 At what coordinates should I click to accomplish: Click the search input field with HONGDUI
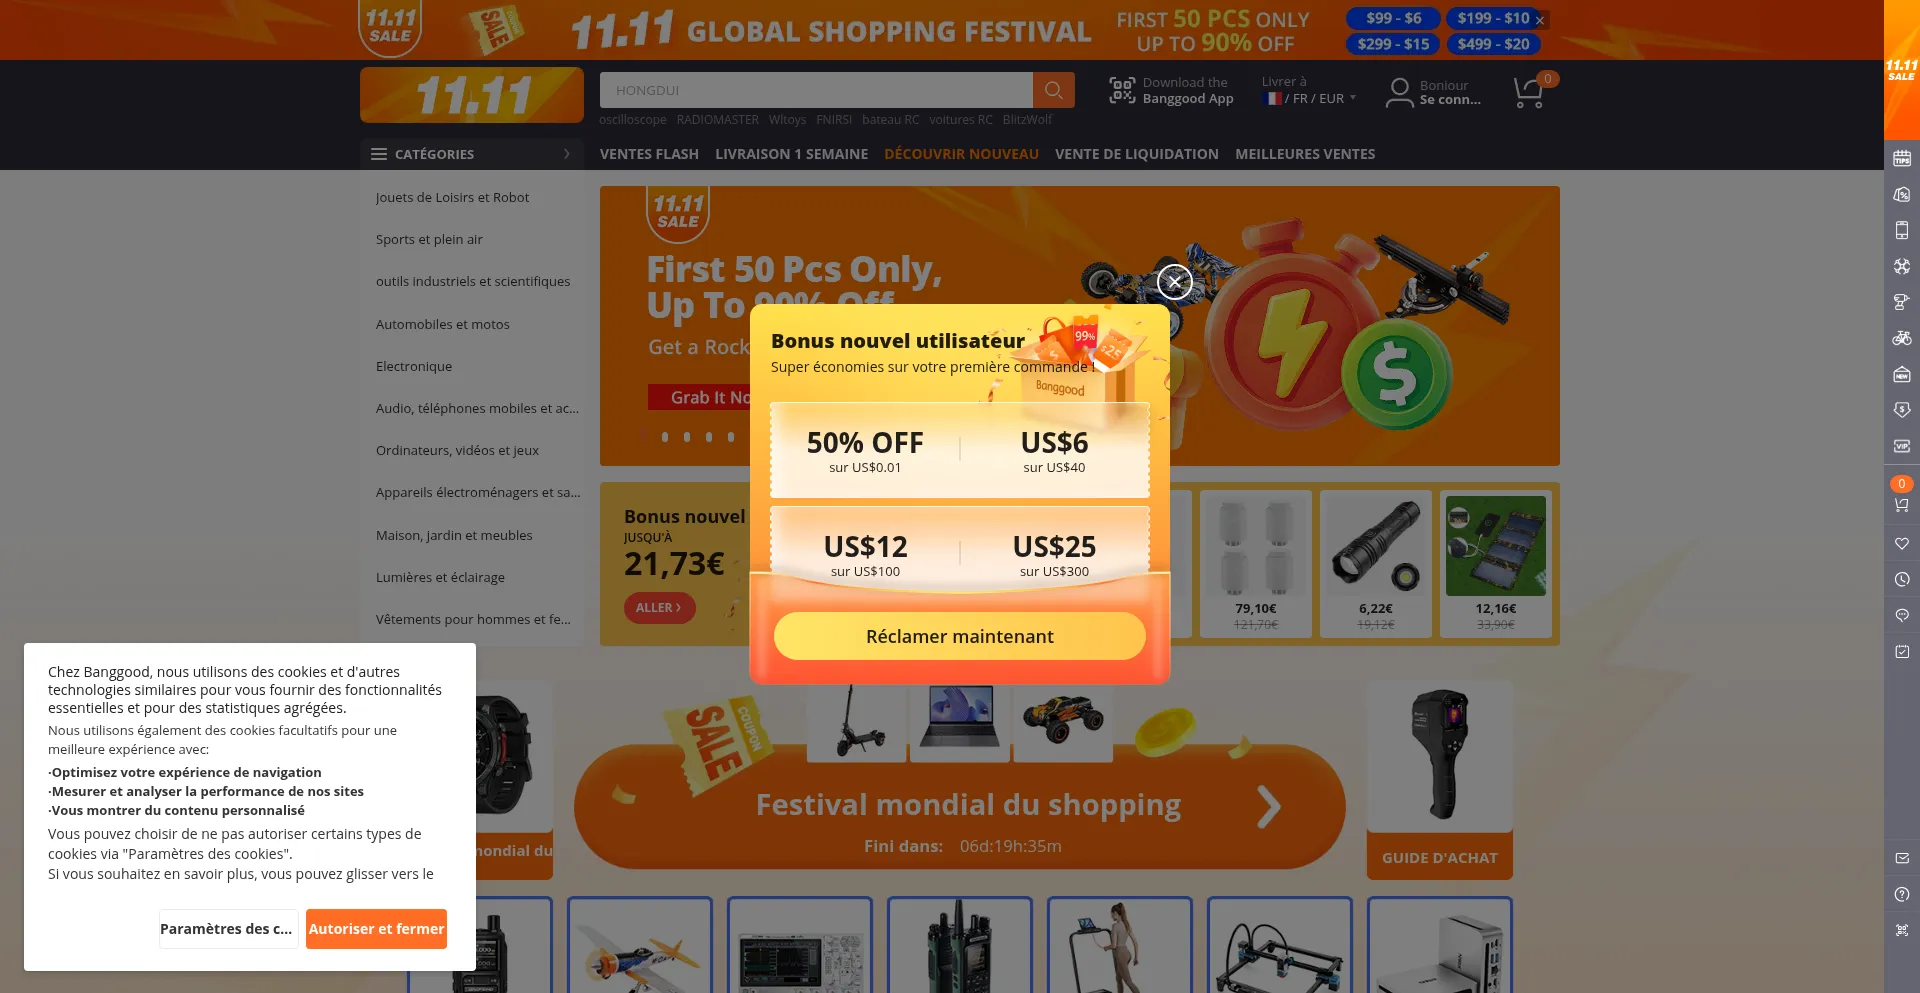click(x=816, y=90)
